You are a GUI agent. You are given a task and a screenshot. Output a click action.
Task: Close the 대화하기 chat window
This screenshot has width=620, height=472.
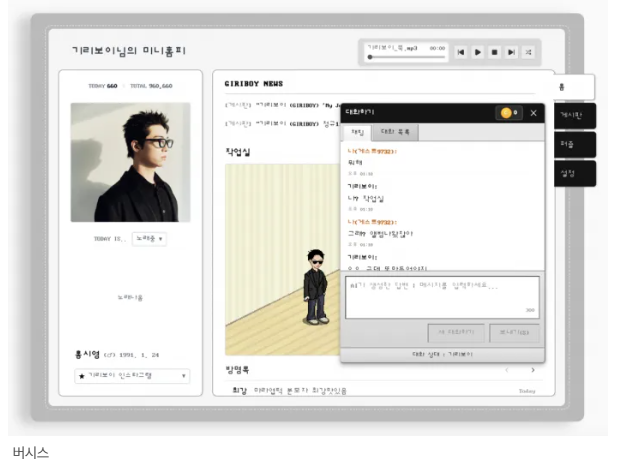pyautogui.click(x=533, y=113)
